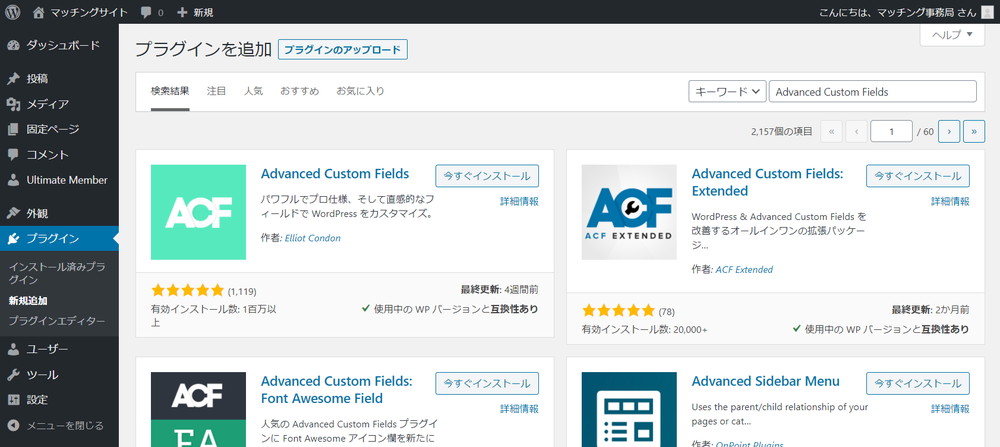Viewport: 1000px width, 447px height.
Task: Go to next results page arrow
Action: point(949,132)
